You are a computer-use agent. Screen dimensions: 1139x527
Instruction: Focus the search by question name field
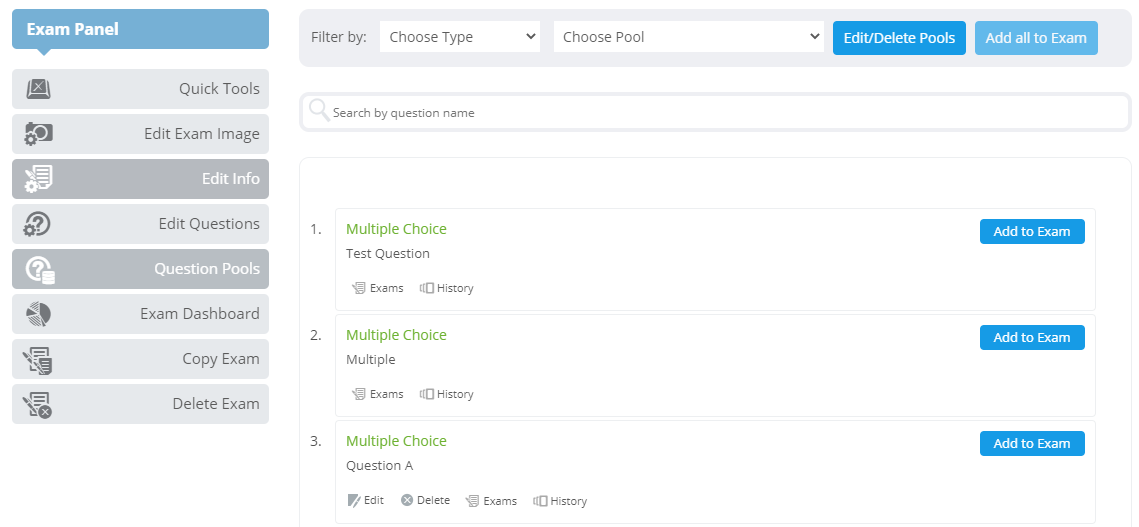pyautogui.click(x=716, y=113)
